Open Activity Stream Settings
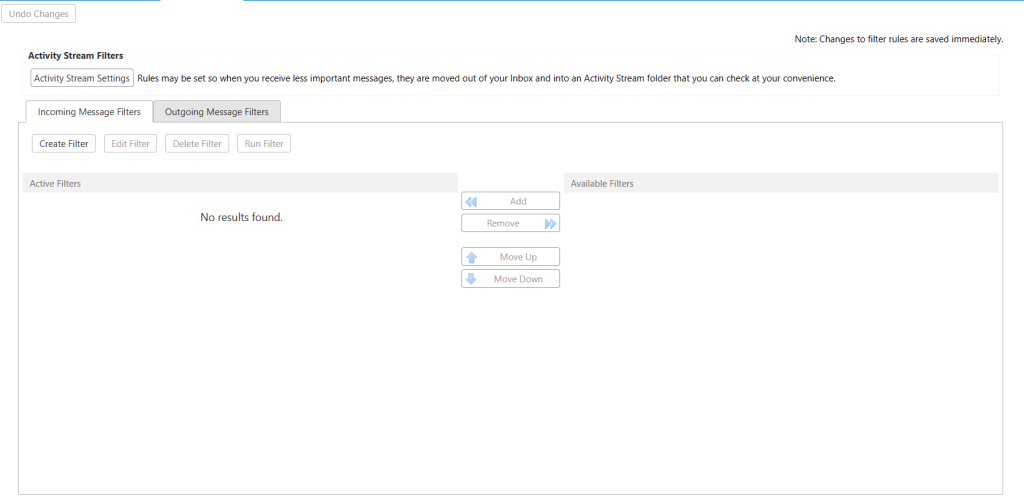 click(82, 78)
